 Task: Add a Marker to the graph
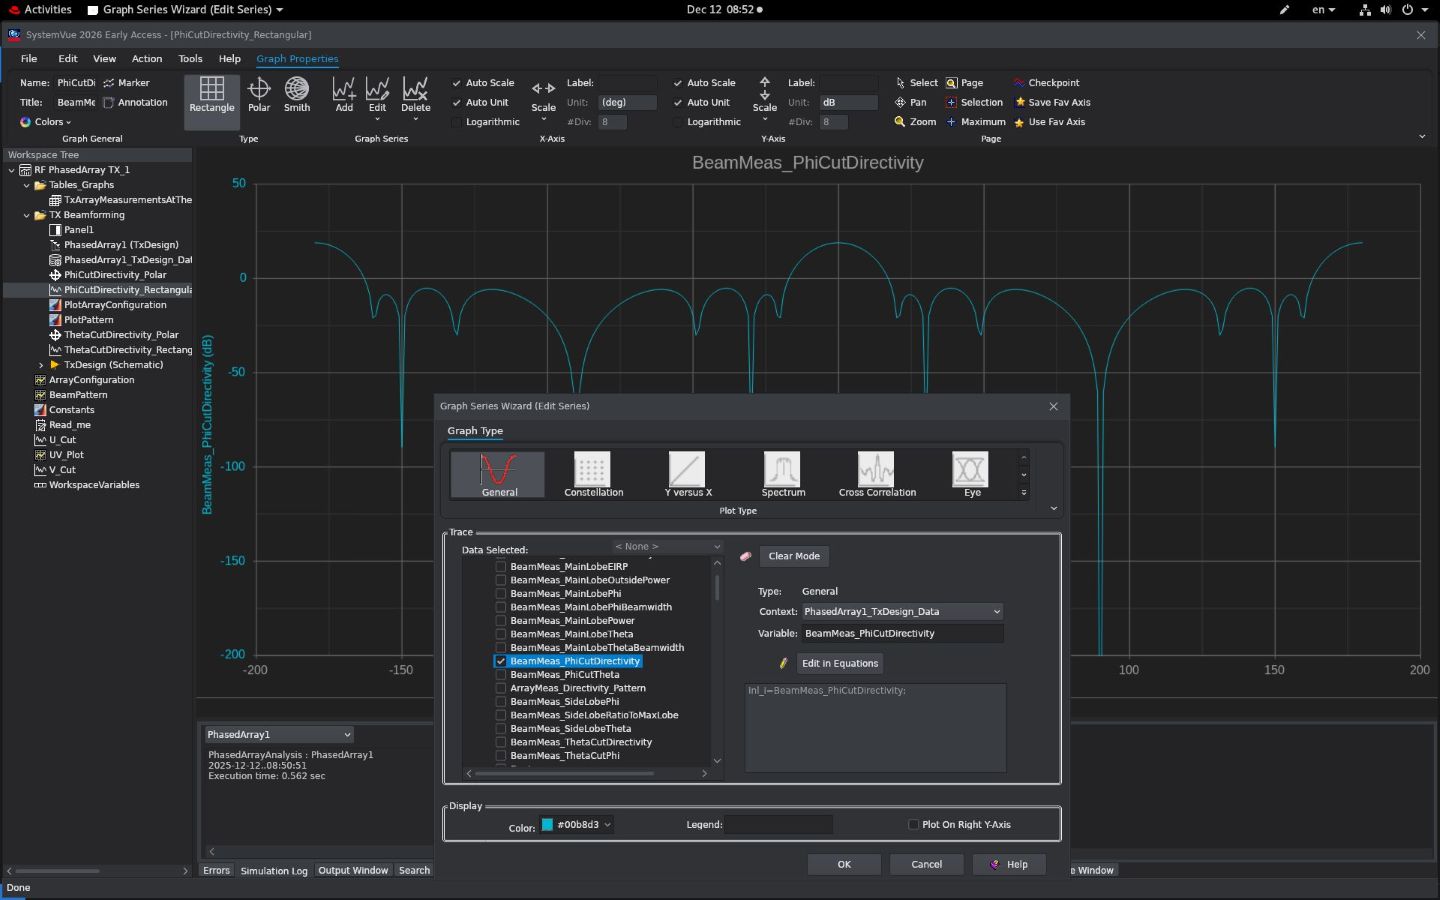126,83
